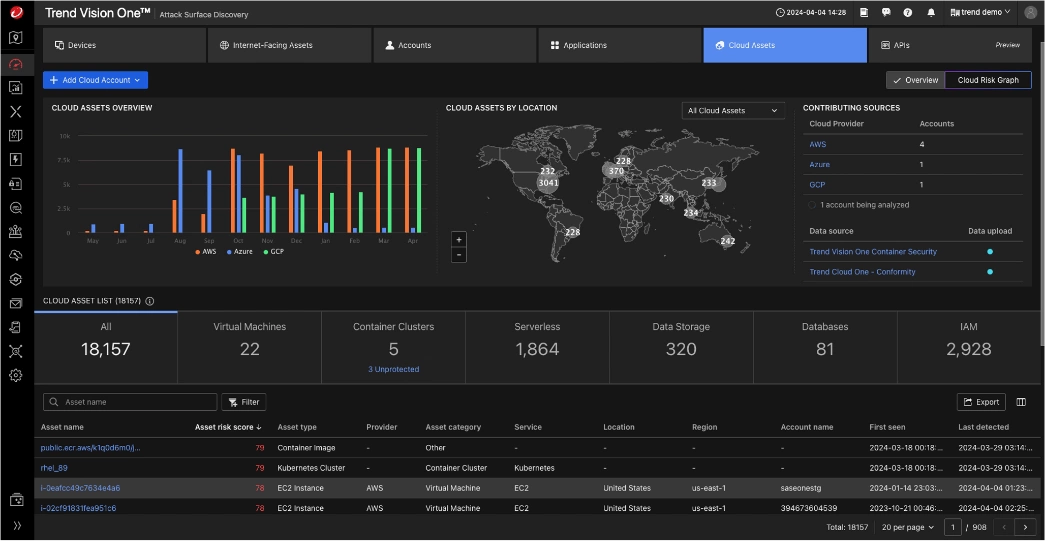This screenshot has height=541, width=1045.
Task: Zoom out the map with minus button
Action: pos(459,255)
